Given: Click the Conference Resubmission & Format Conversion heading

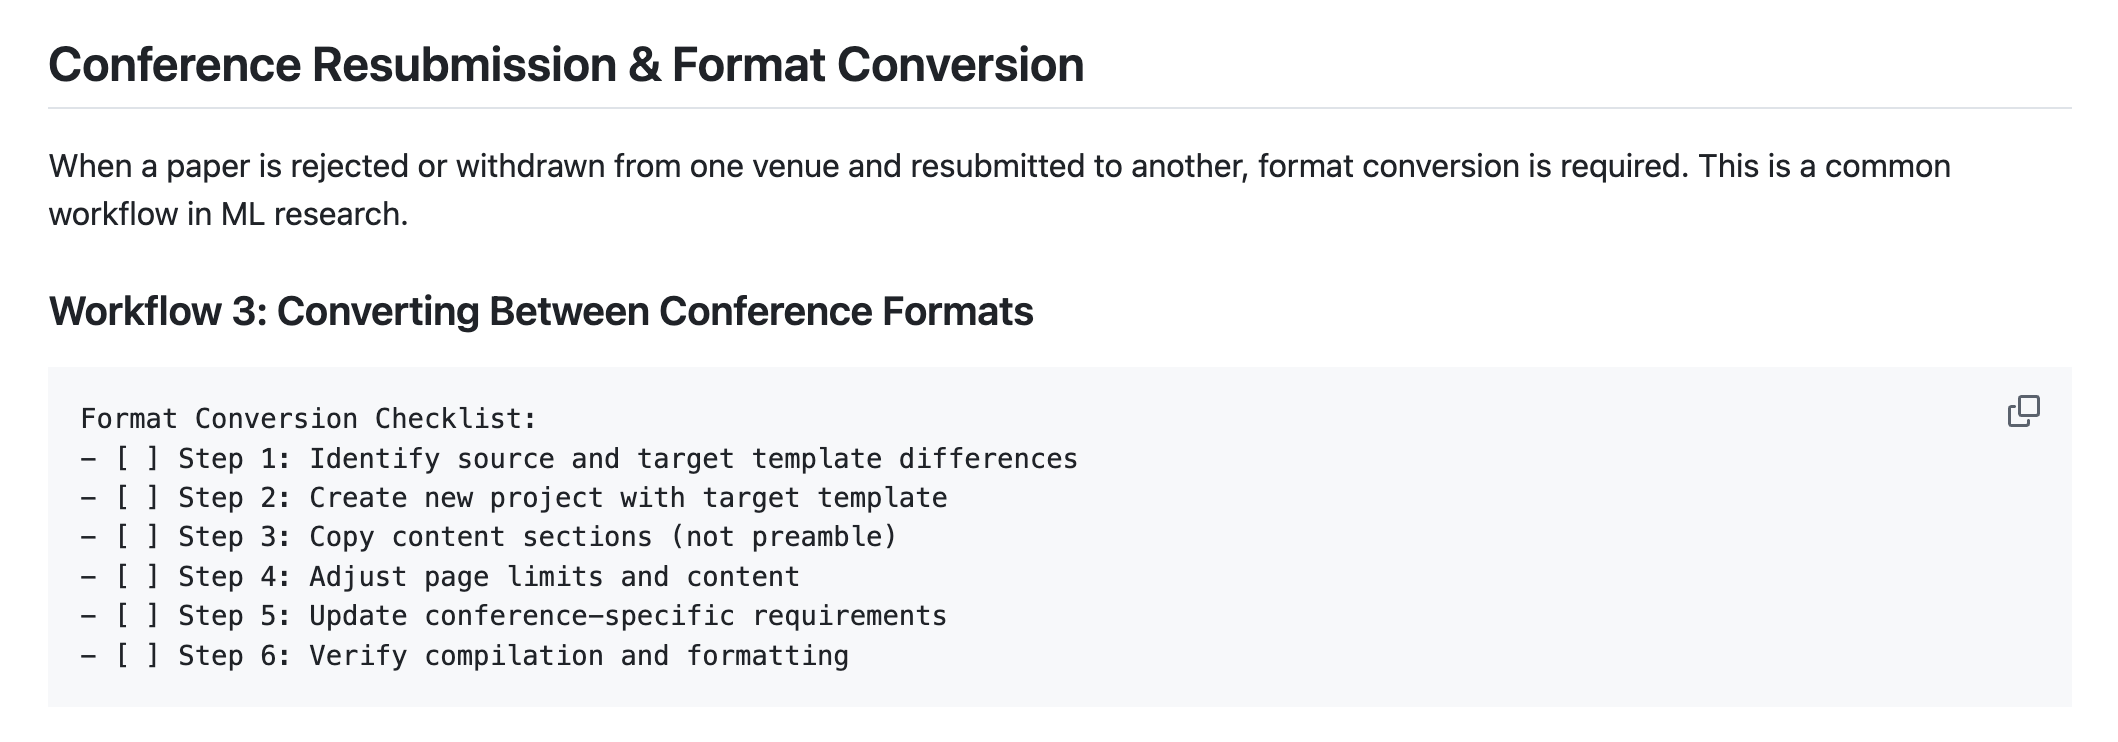Looking at the screenshot, I should 565,65.
